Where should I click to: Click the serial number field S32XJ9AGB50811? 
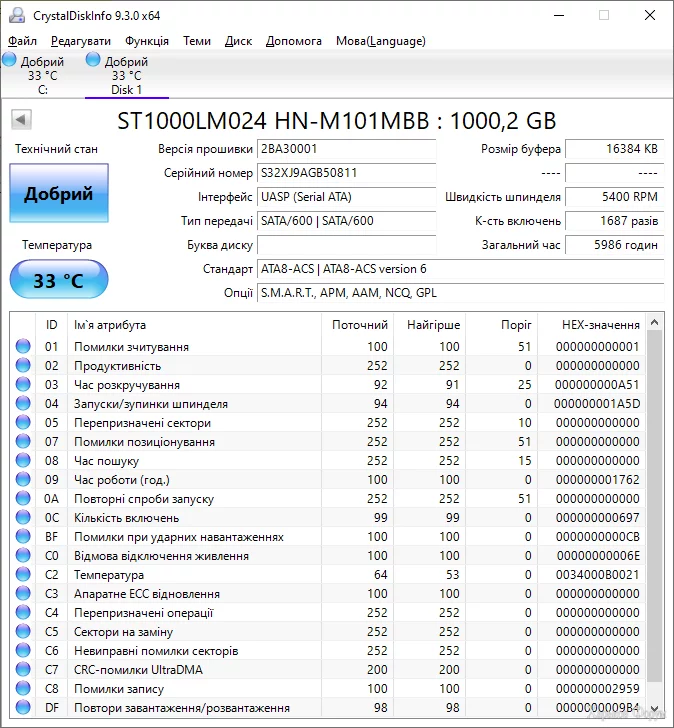point(347,173)
